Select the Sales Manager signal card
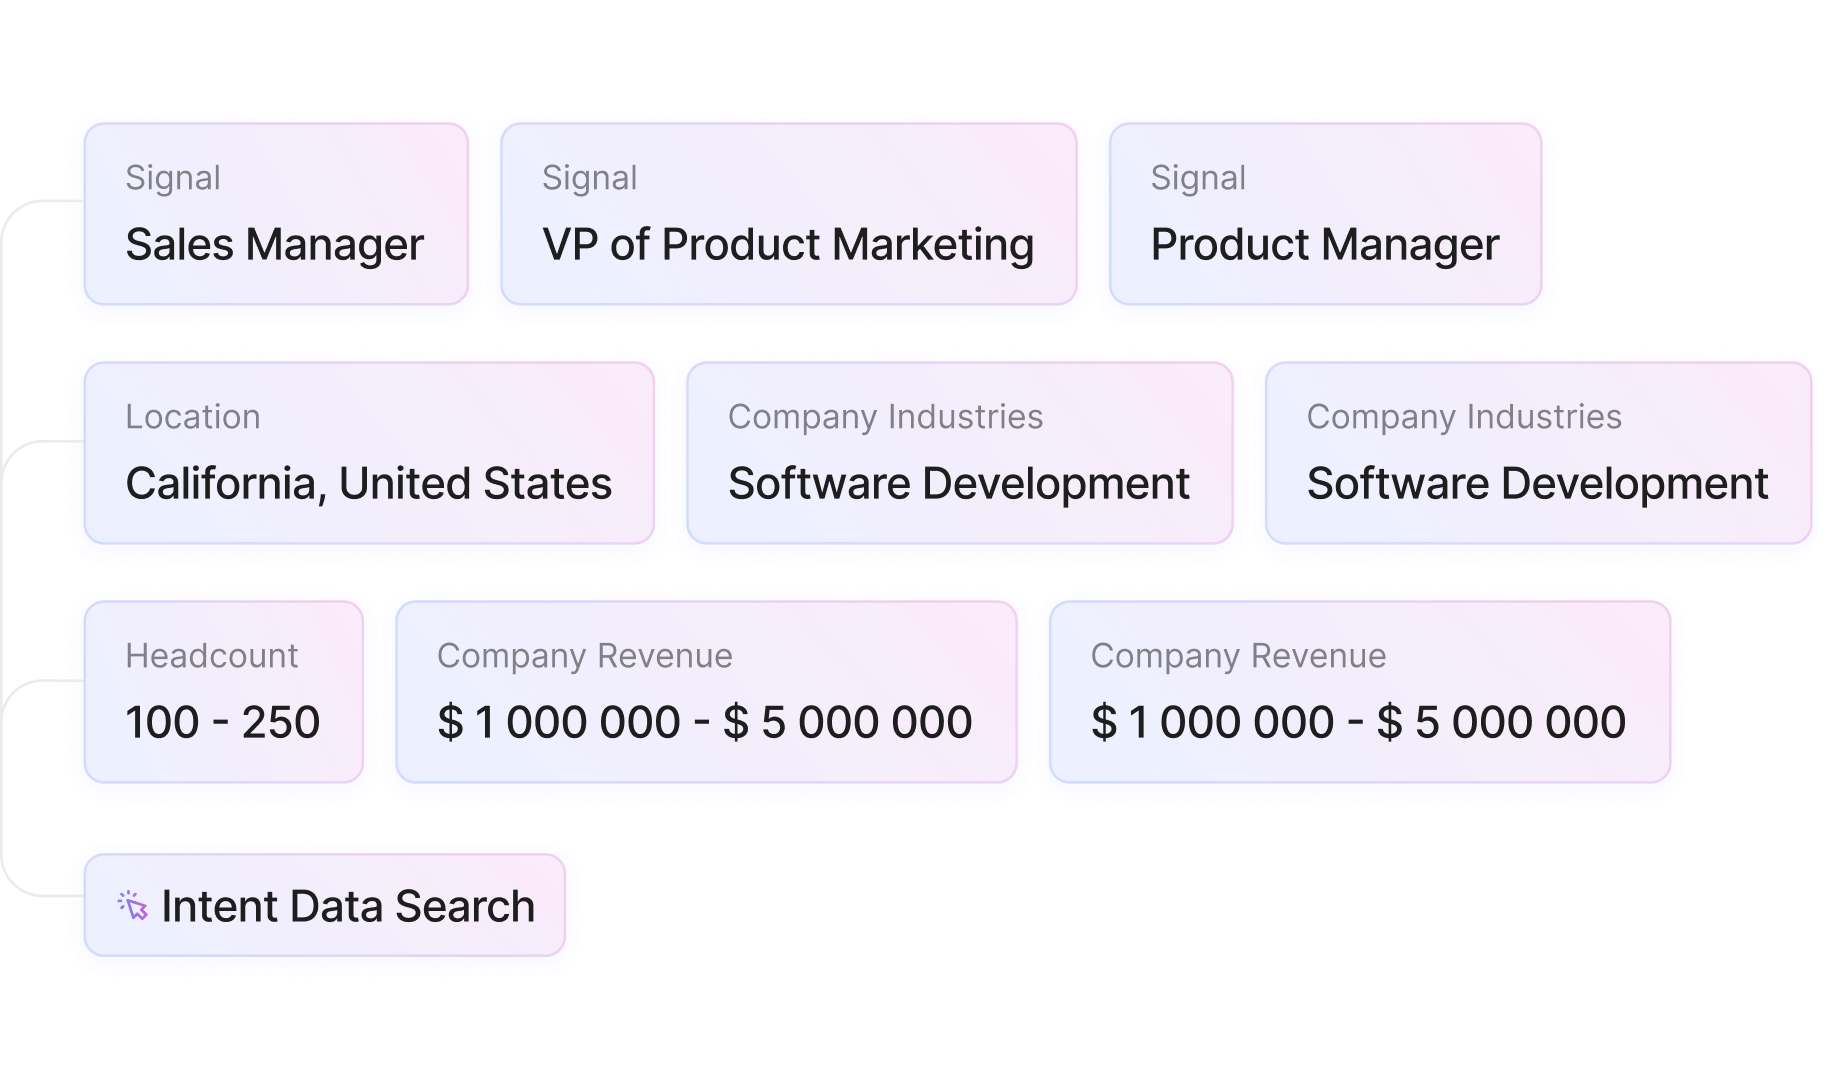1834x1080 pixels. pyautogui.click(x=276, y=214)
